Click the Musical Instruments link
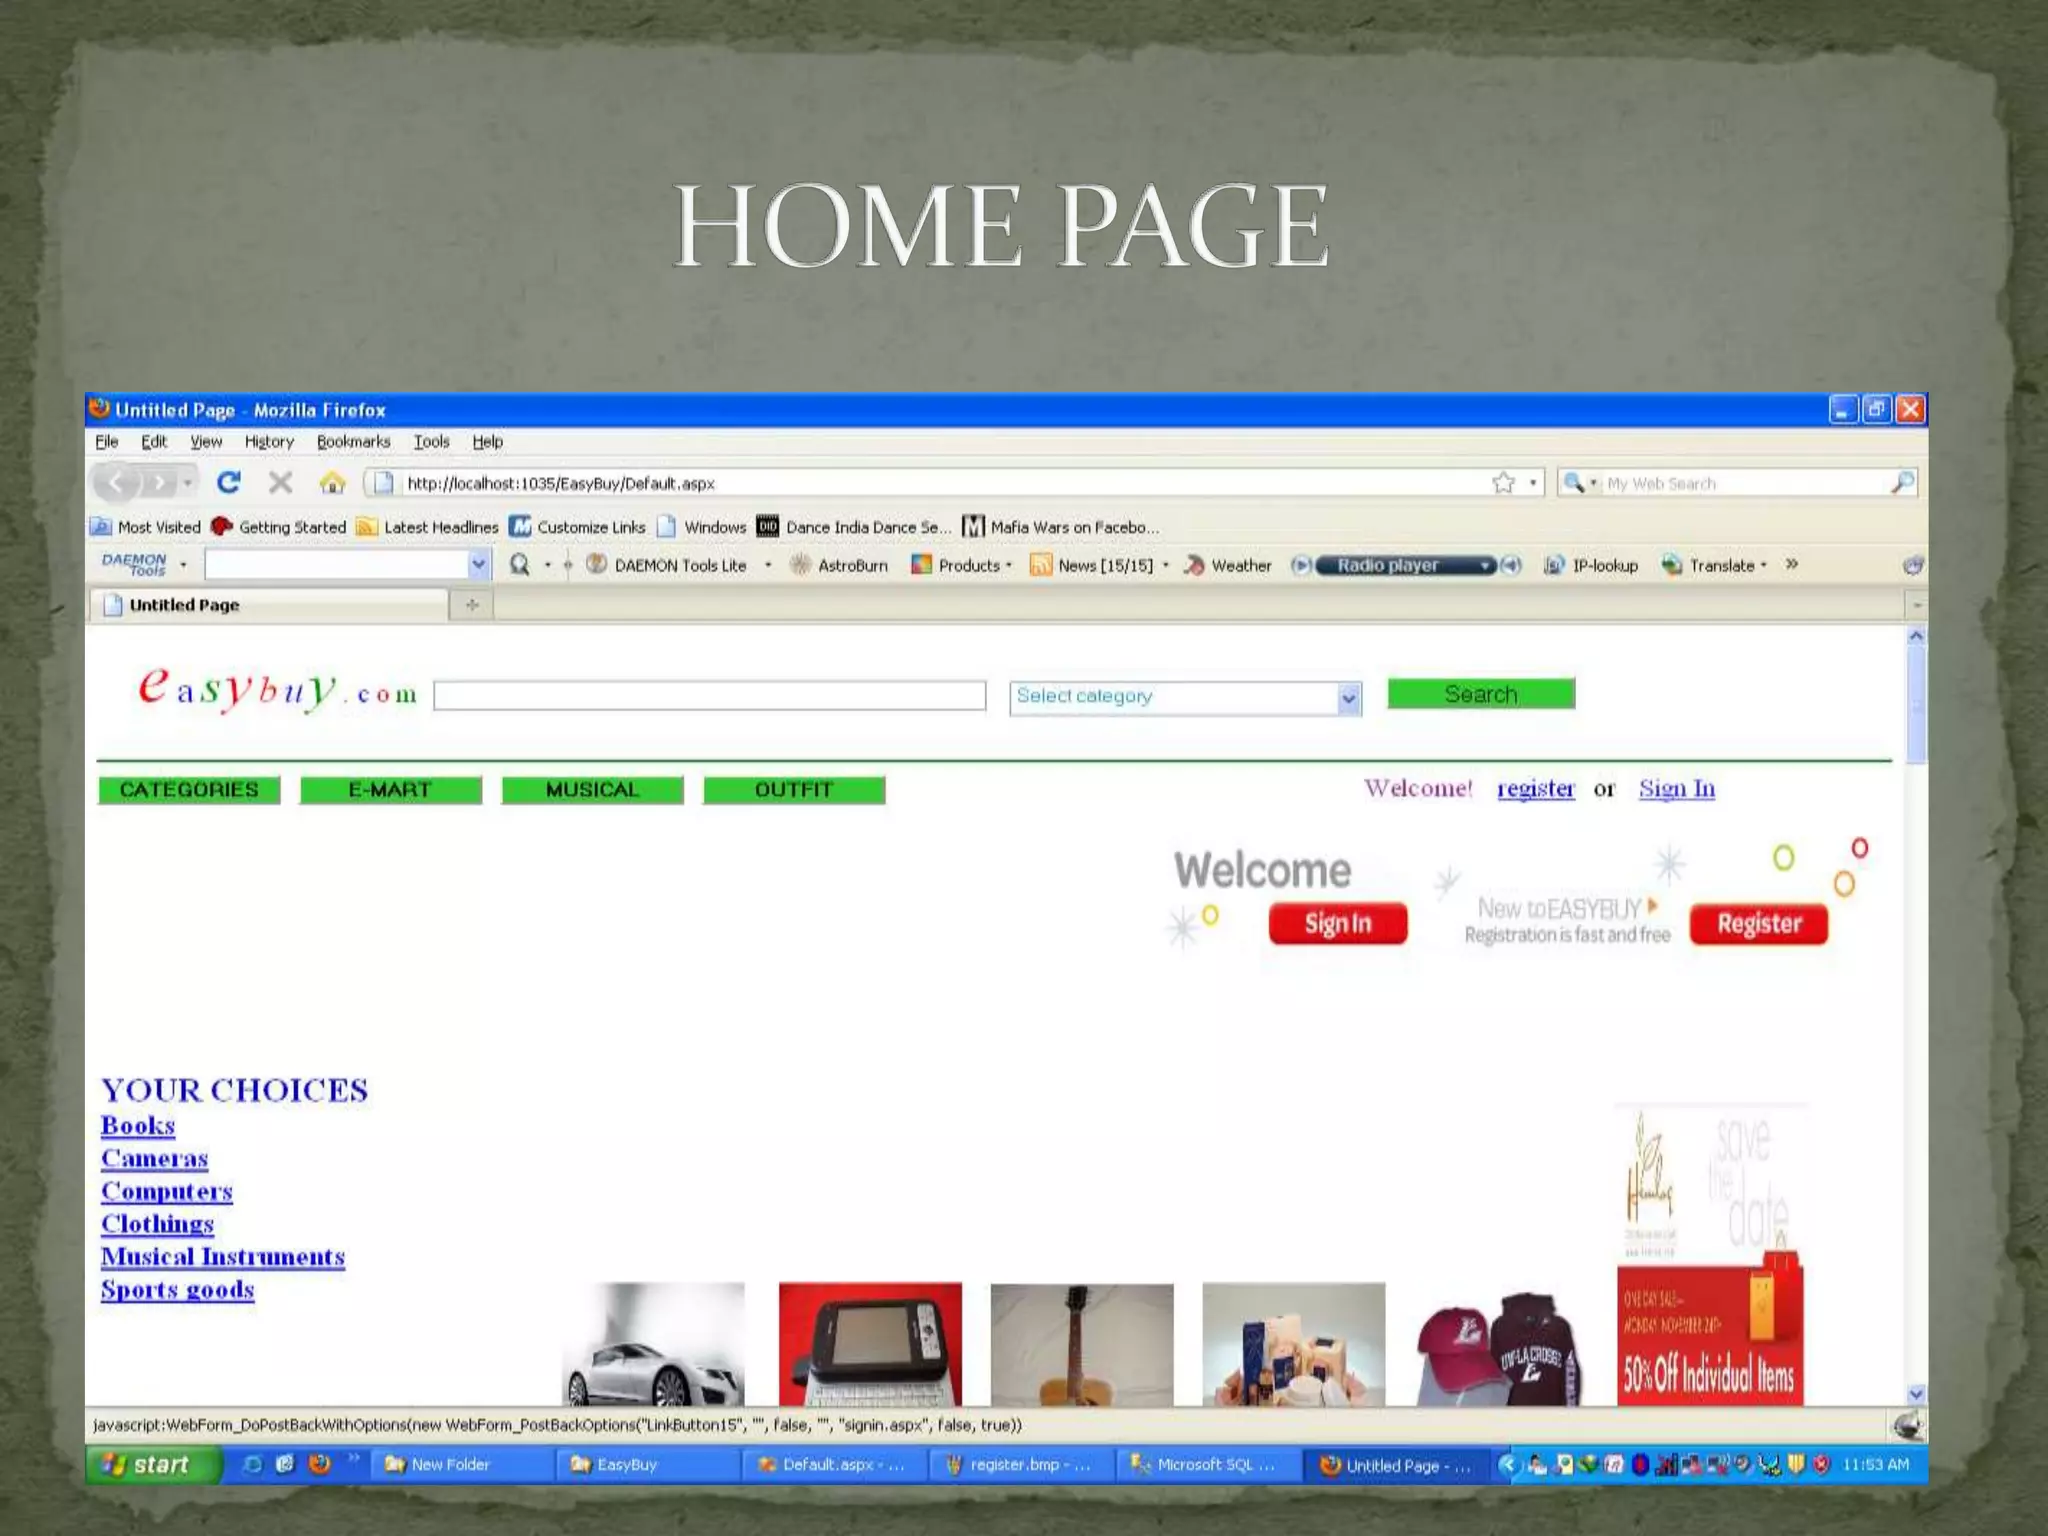This screenshot has height=1536, width=2048. 223,1257
